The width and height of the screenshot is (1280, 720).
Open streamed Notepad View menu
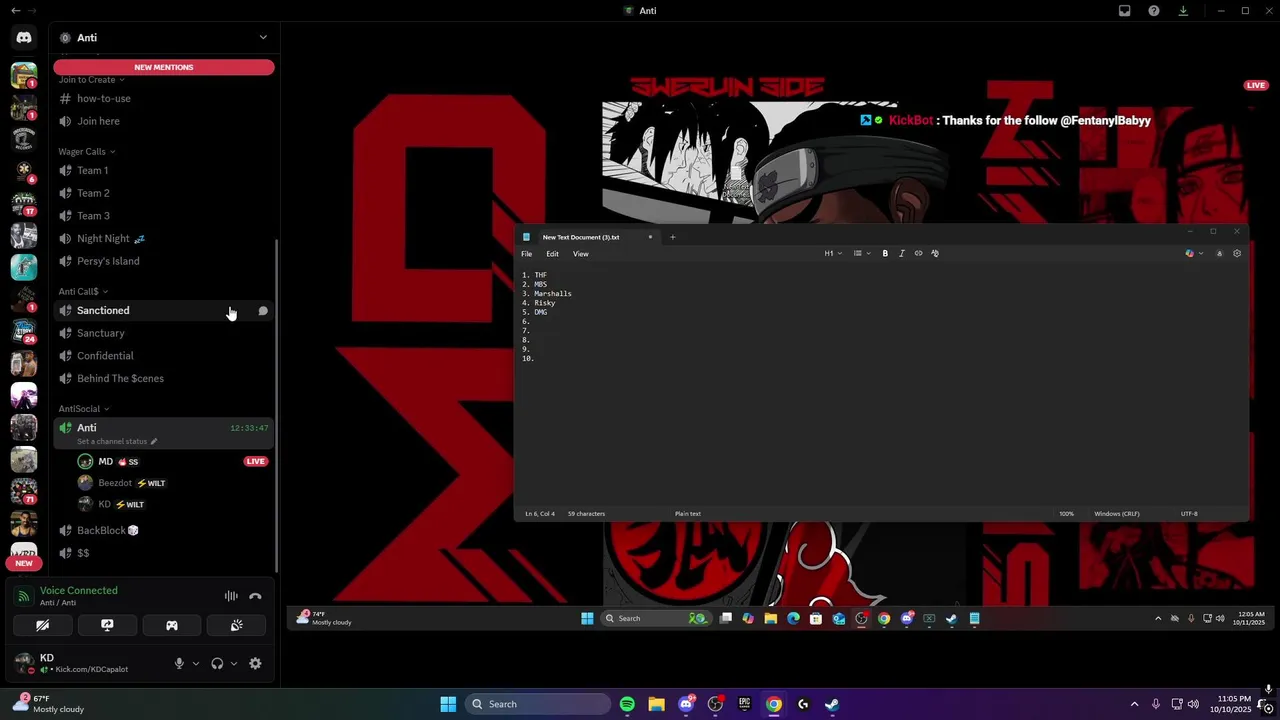(x=580, y=254)
